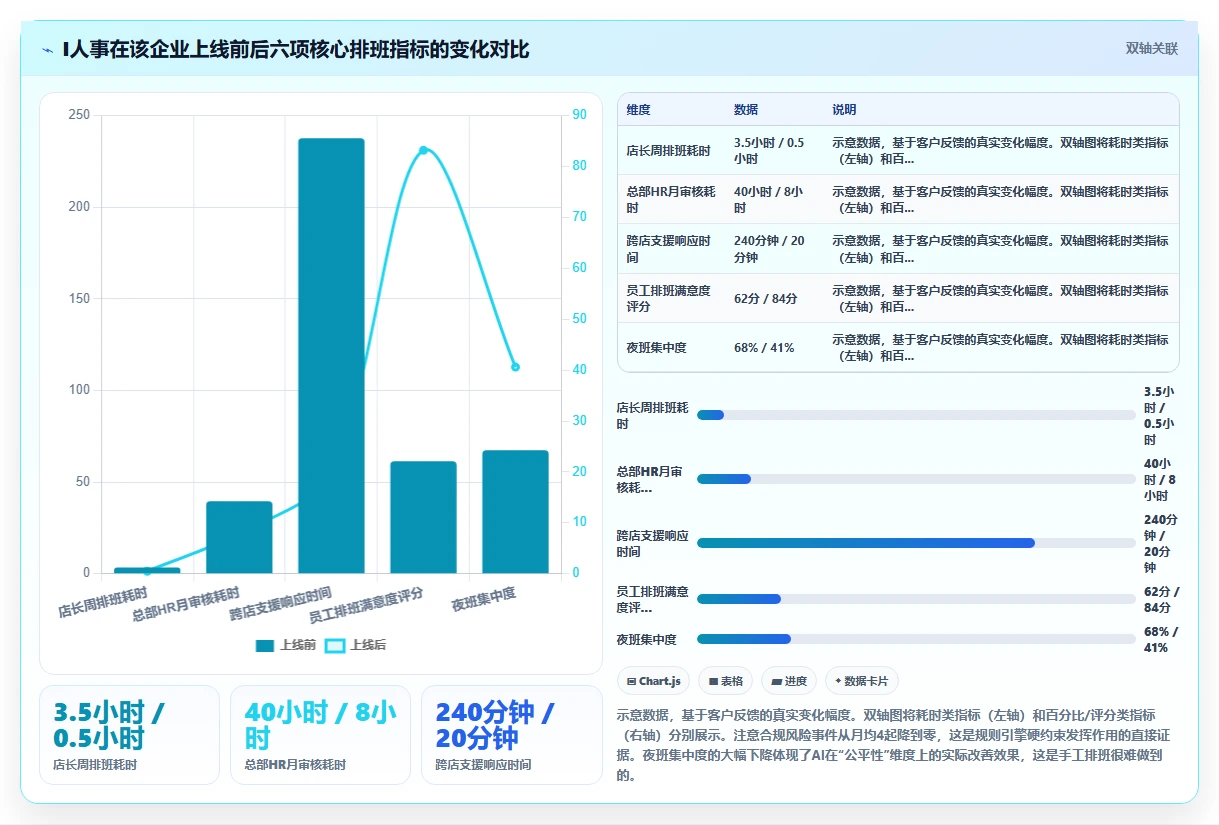Click the 店长周排班耗时 x-axis label
Image resolution: width=1219 pixels, height=825 pixels.
[103, 601]
